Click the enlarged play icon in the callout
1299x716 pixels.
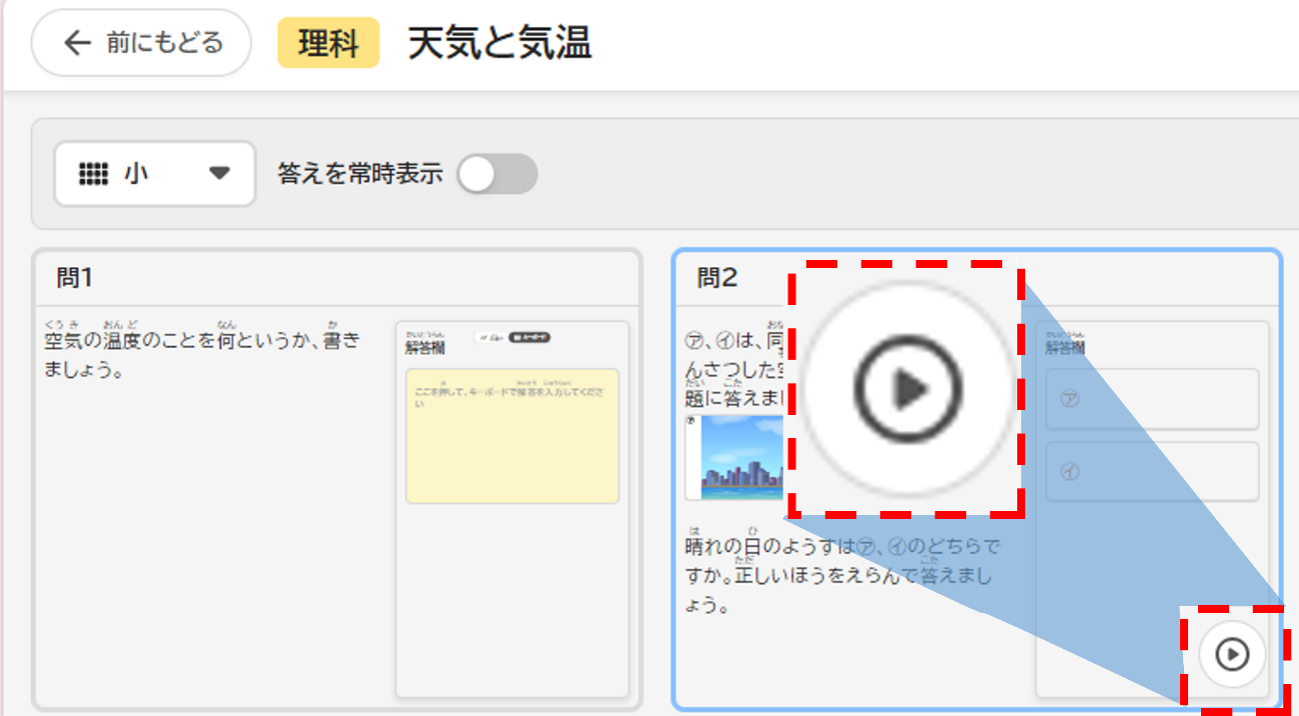click(907, 389)
